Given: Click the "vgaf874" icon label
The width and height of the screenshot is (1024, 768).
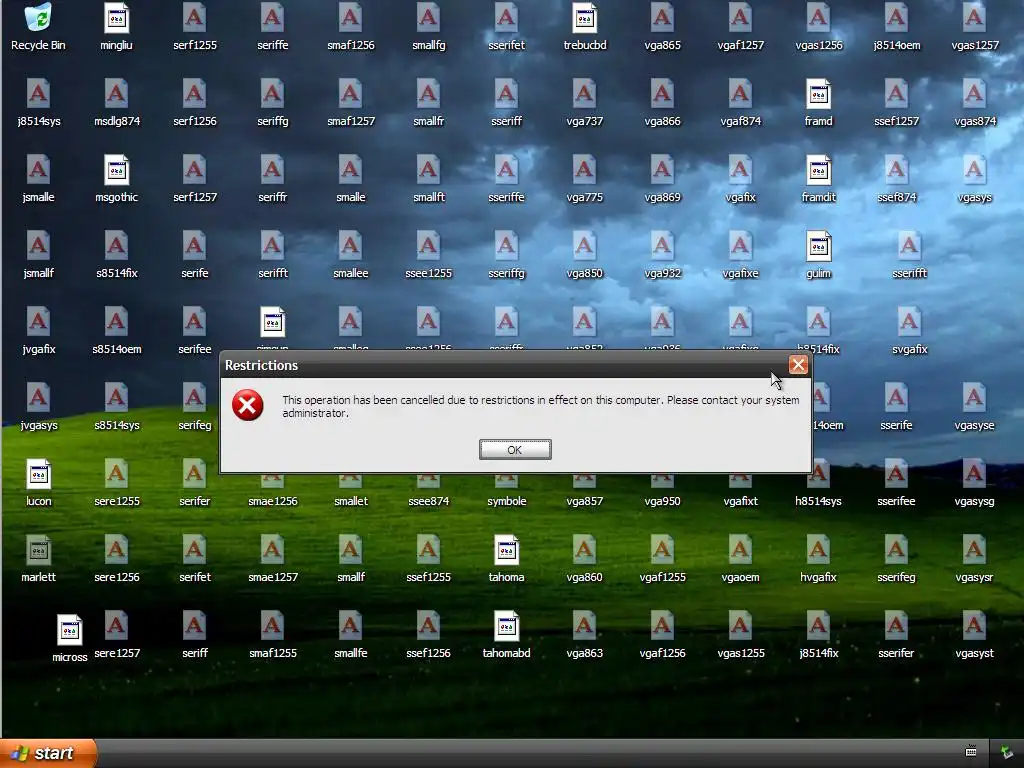Looking at the screenshot, I should pyautogui.click(x=740, y=121).
